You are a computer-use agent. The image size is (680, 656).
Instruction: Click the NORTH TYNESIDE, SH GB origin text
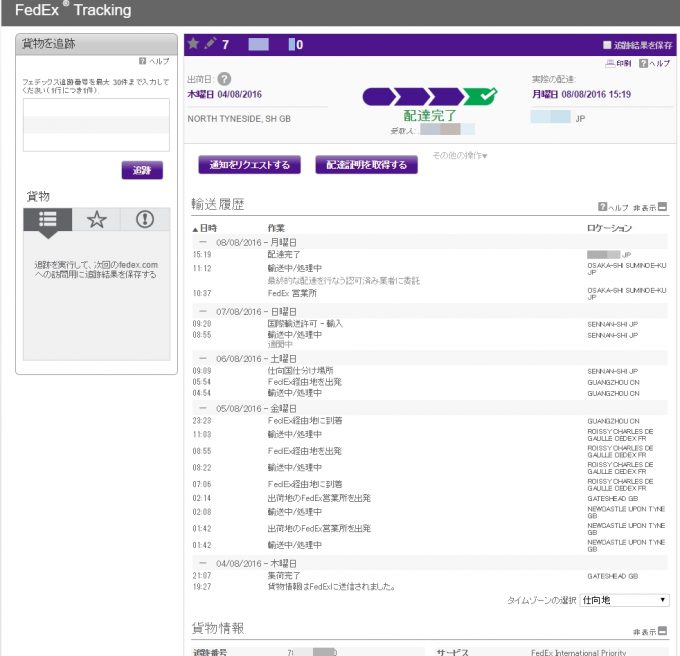click(x=239, y=119)
